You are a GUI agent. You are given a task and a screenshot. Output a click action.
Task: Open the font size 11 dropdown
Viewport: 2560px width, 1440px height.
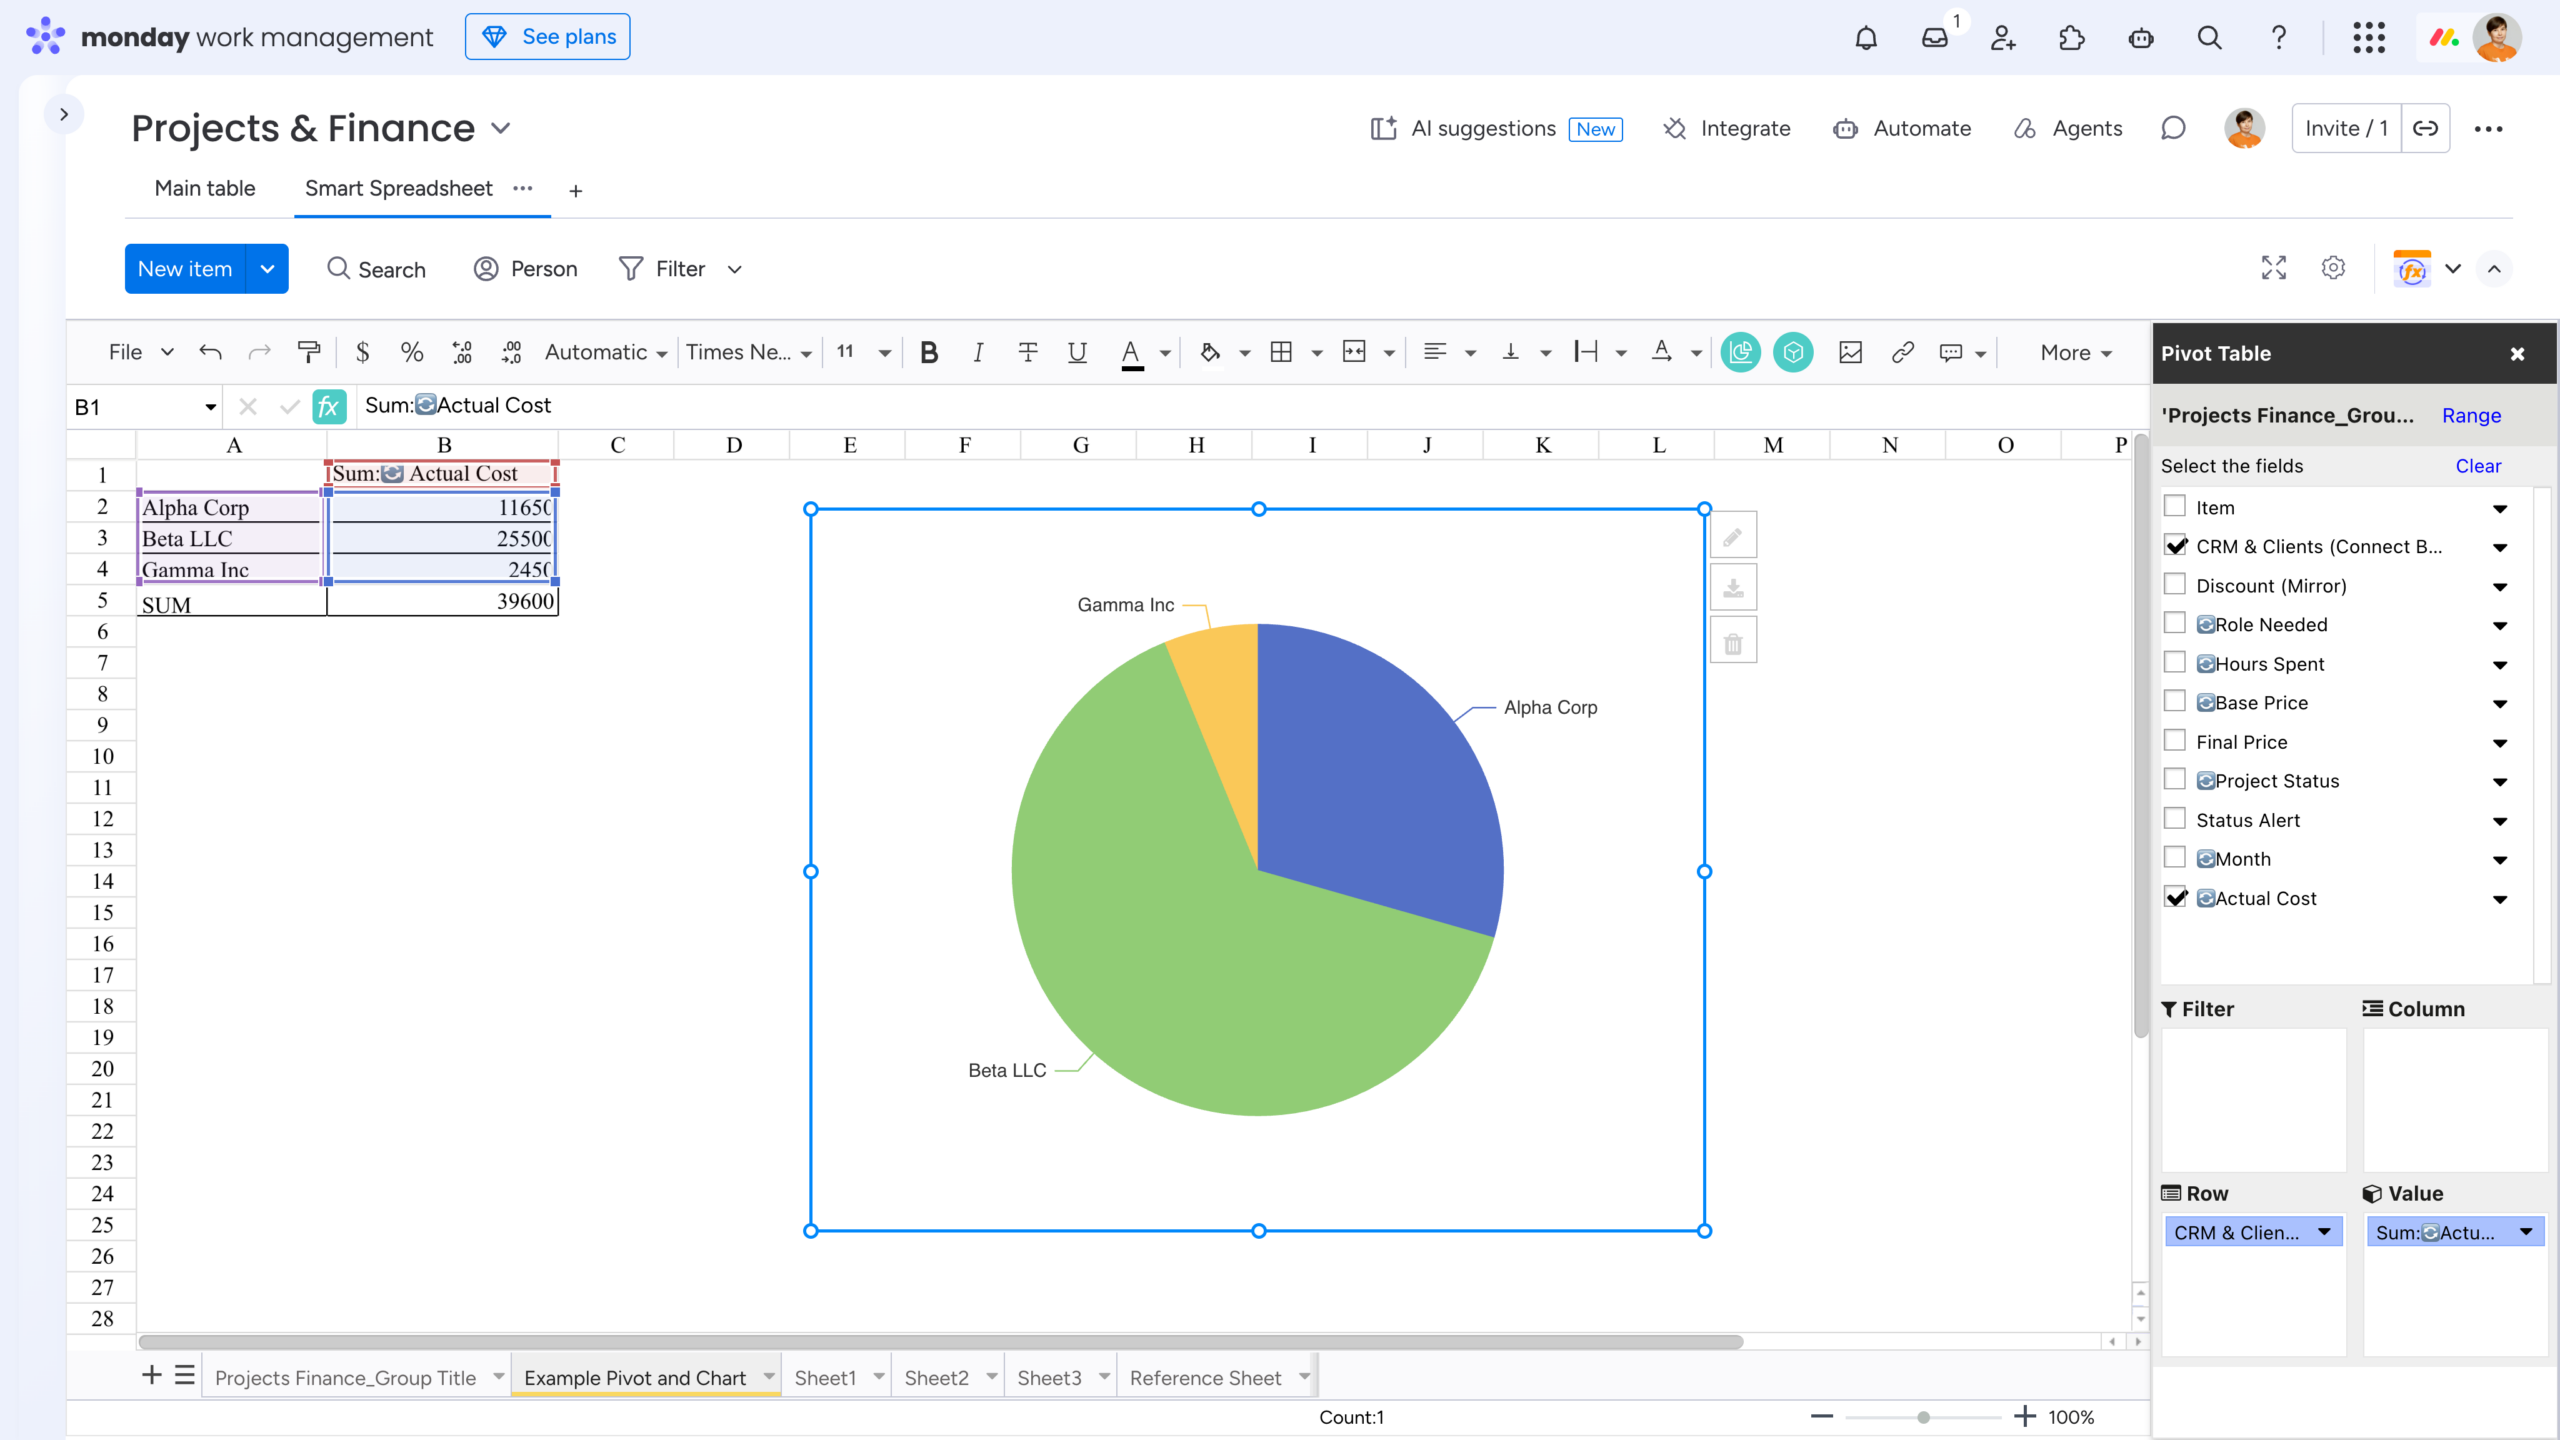coord(863,352)
